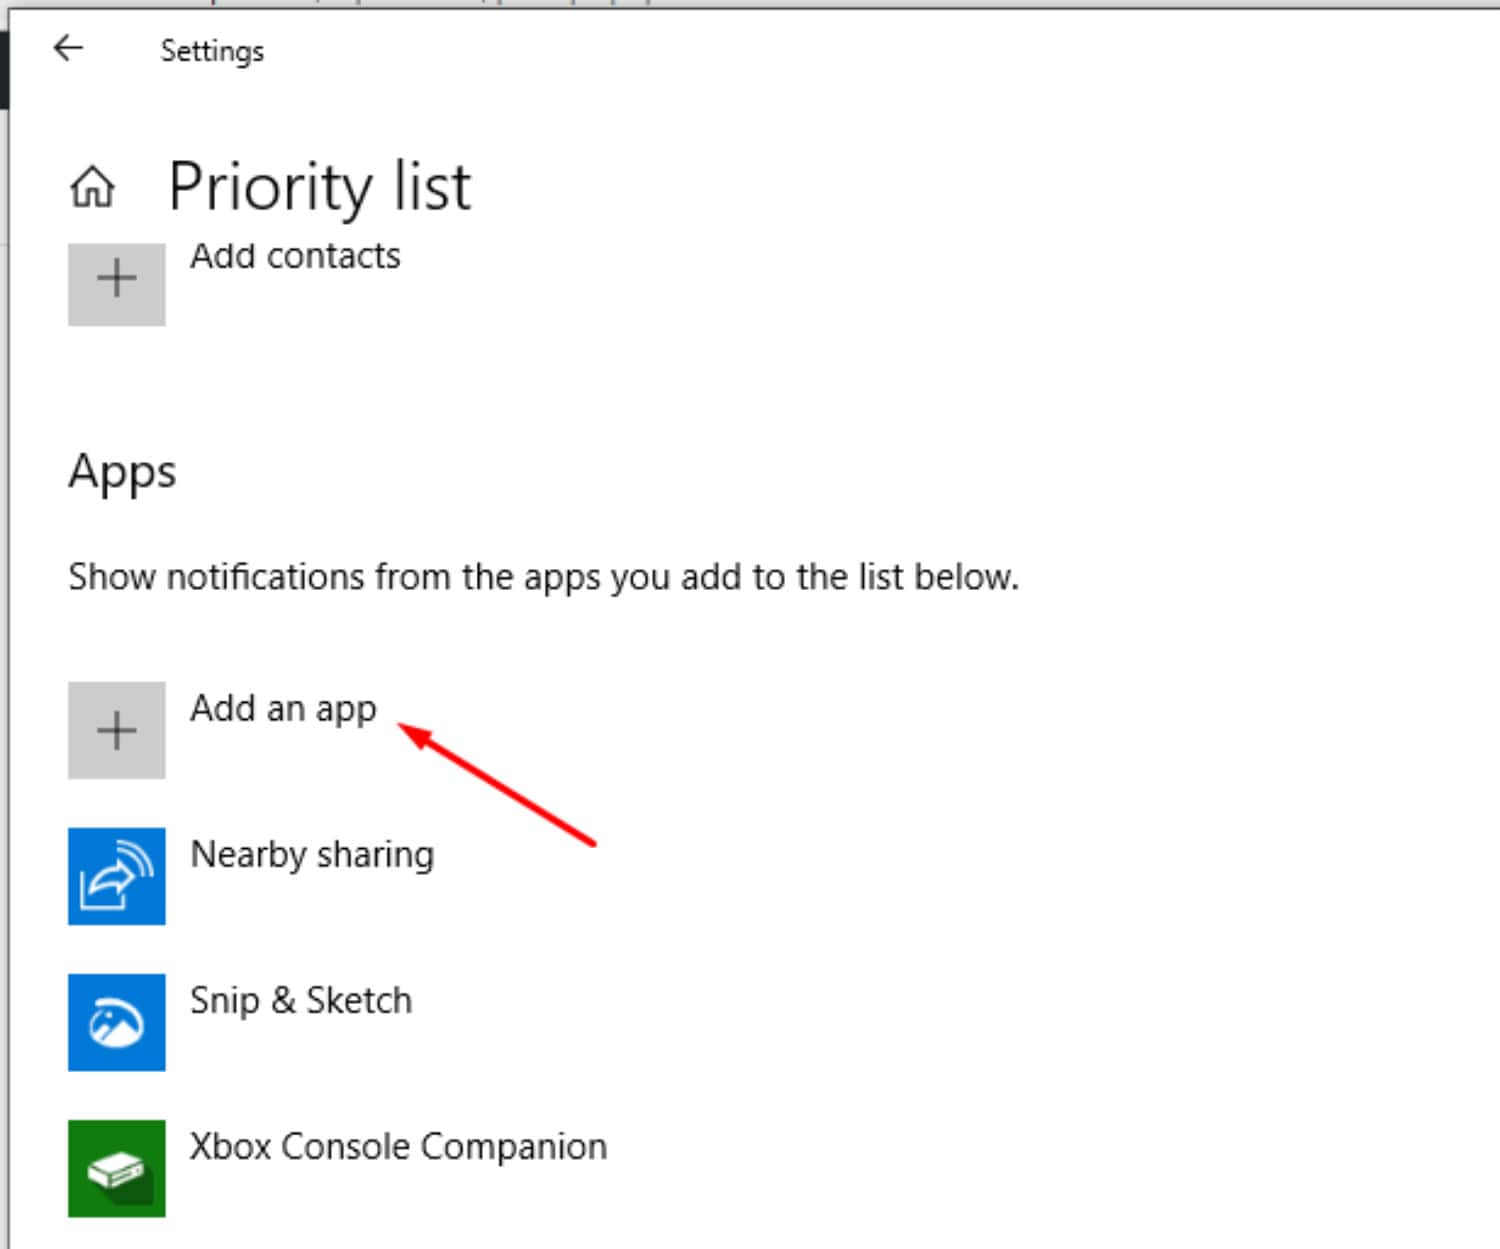
Task: Click the Xbox Console Companion entry text
Action: (x=399, y=1147)
